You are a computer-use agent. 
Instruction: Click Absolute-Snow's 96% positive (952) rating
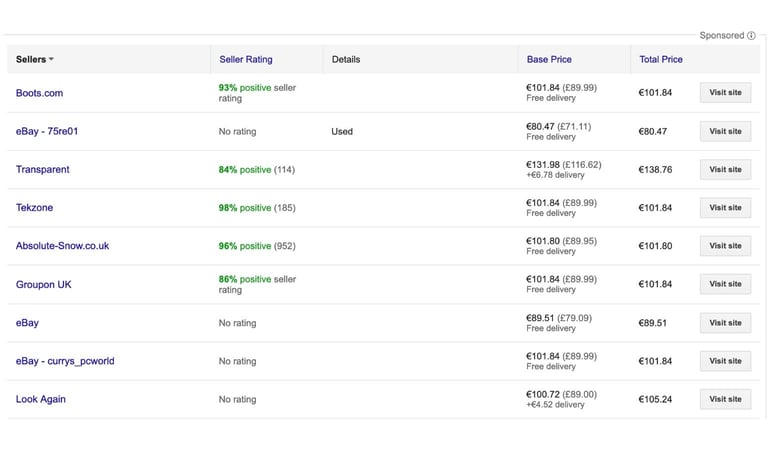pos(257,246)
